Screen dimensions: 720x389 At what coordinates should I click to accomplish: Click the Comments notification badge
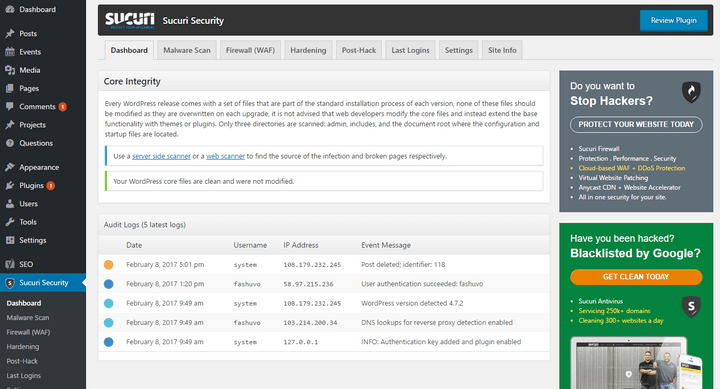click(63, 107)
